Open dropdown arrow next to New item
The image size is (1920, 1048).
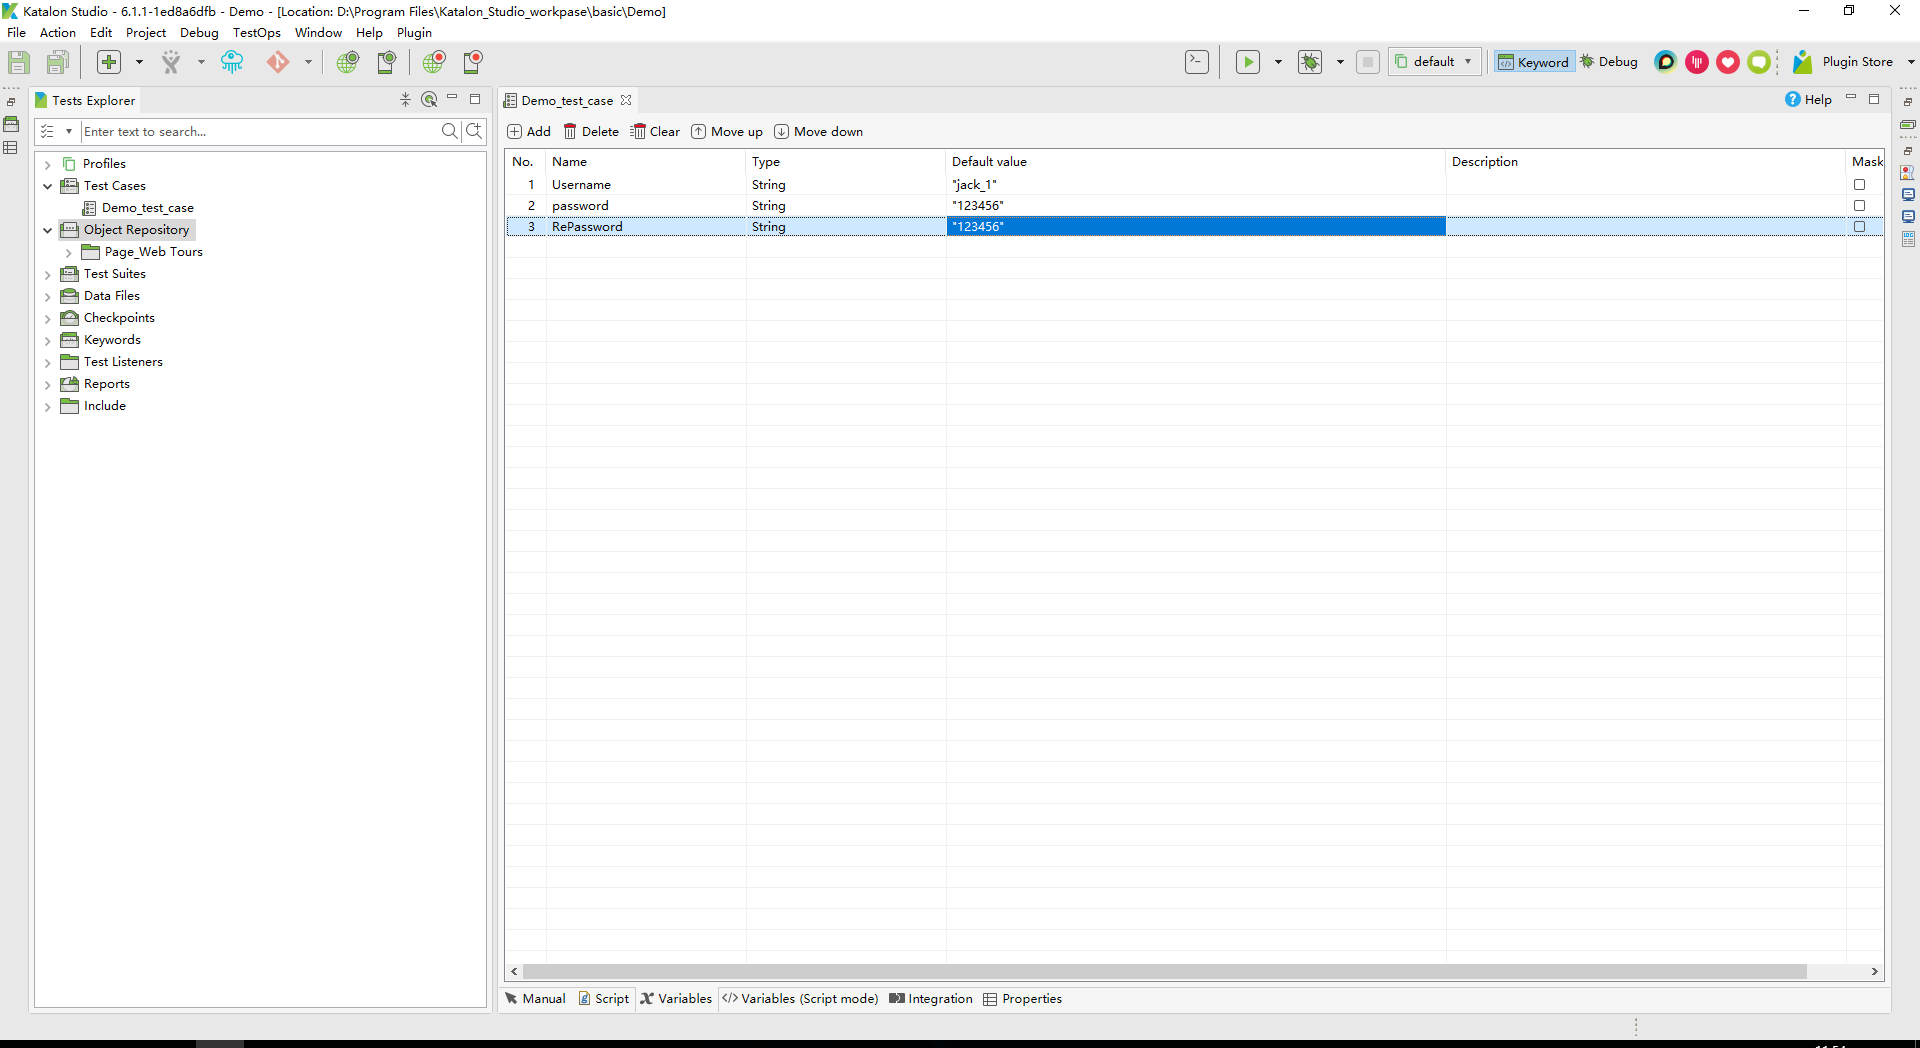[x=139, y=62]
